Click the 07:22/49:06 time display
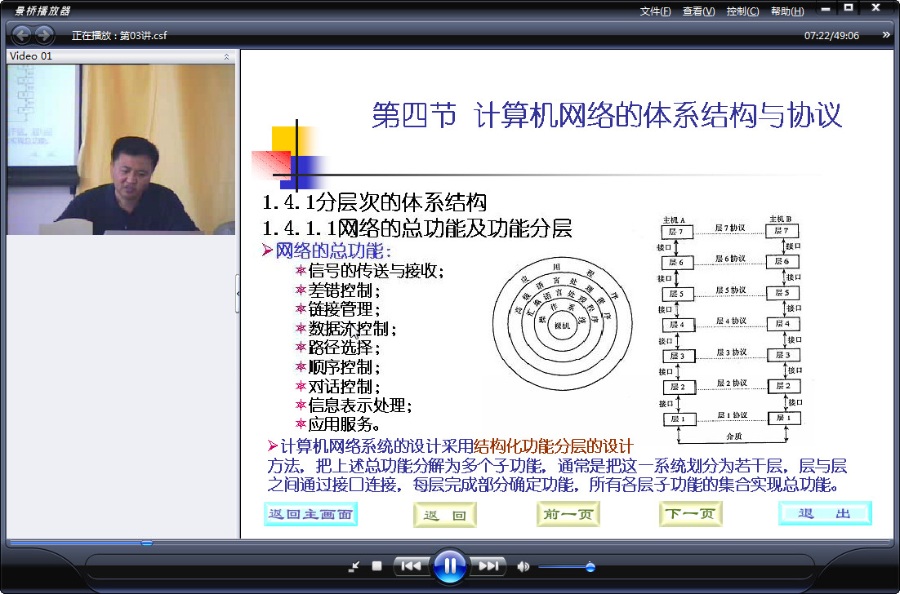 pos(831,36)
